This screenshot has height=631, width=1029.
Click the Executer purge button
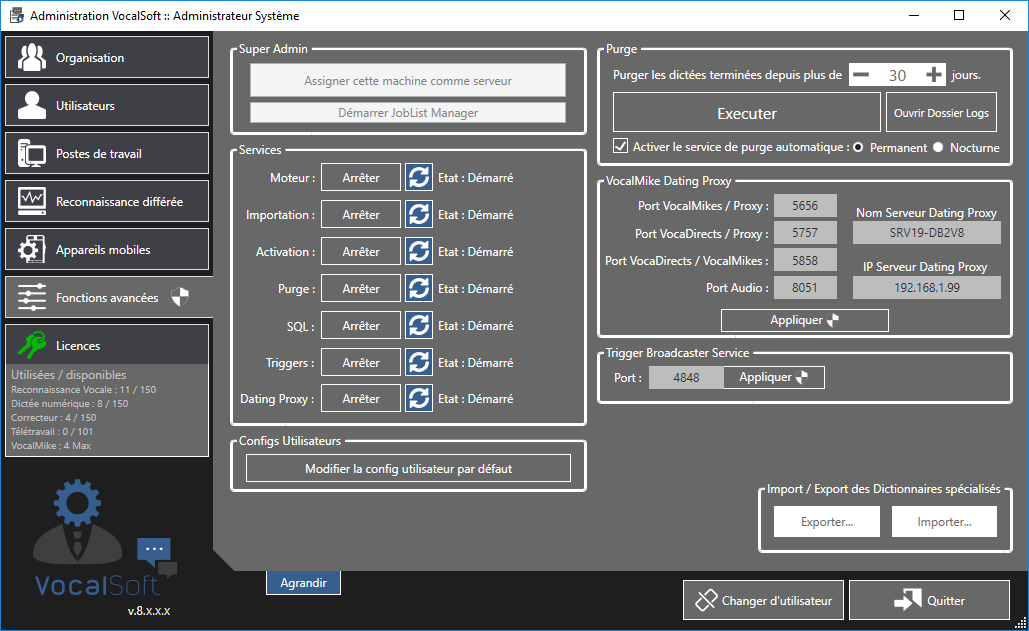coord(747,113)
